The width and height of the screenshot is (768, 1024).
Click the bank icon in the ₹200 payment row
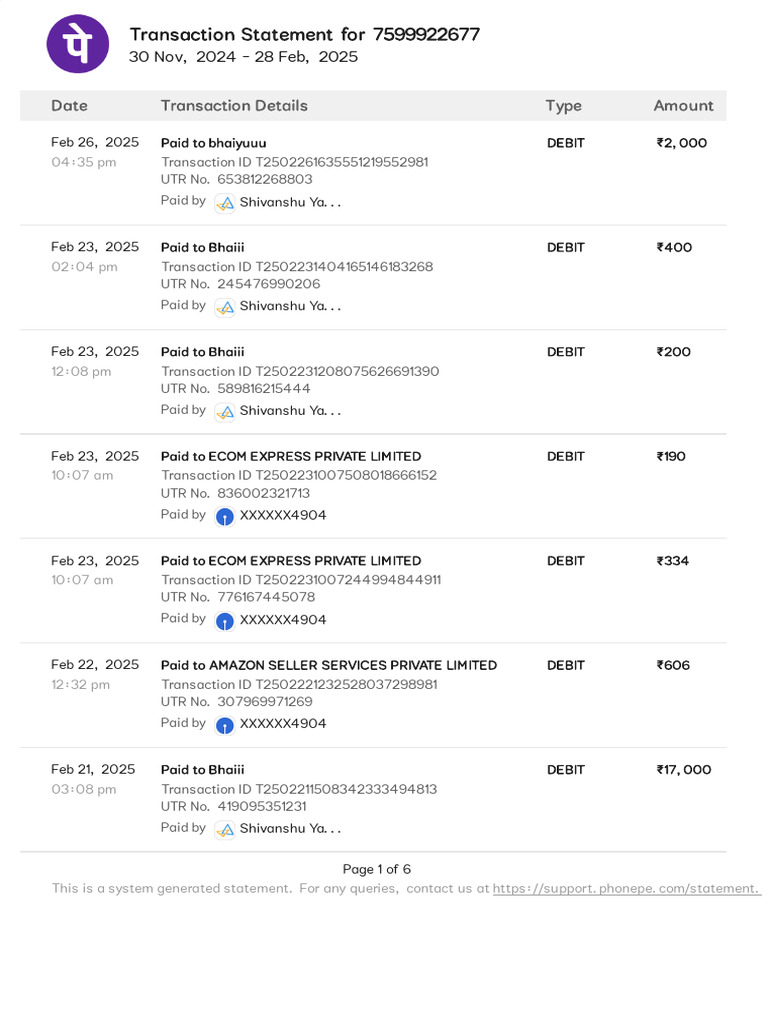pyautogui.click(x=225, y=412)
